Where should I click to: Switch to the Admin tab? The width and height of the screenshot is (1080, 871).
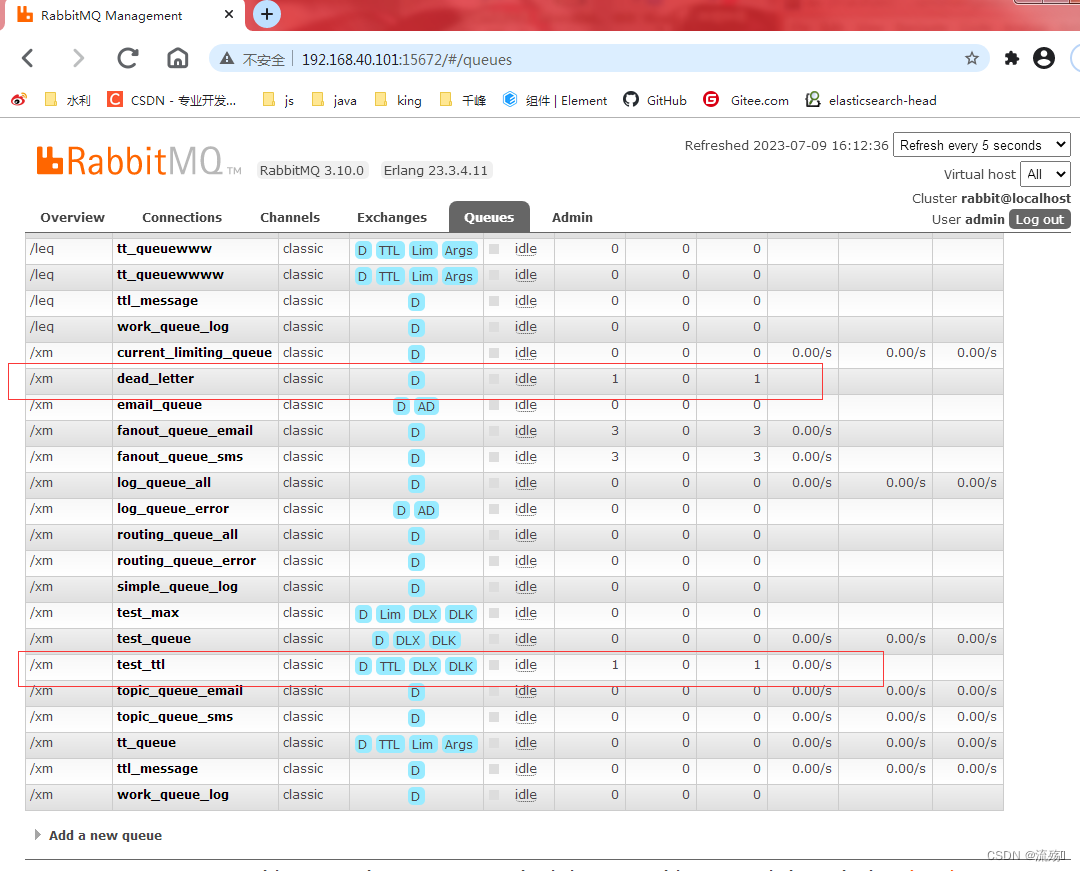click(x=571, y=217)
